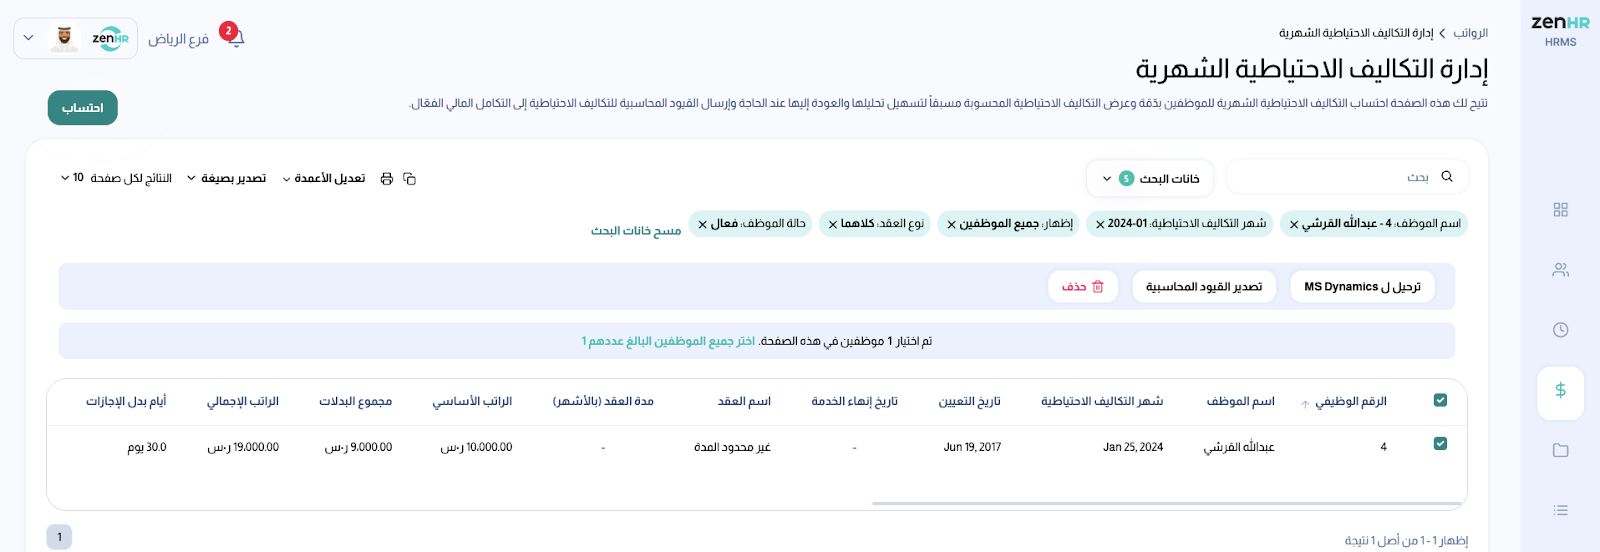The height and width of the screenshot is (552, 1600).
Task: Click the Jan 25, 2024 cell
Action: pos(1133,447)
